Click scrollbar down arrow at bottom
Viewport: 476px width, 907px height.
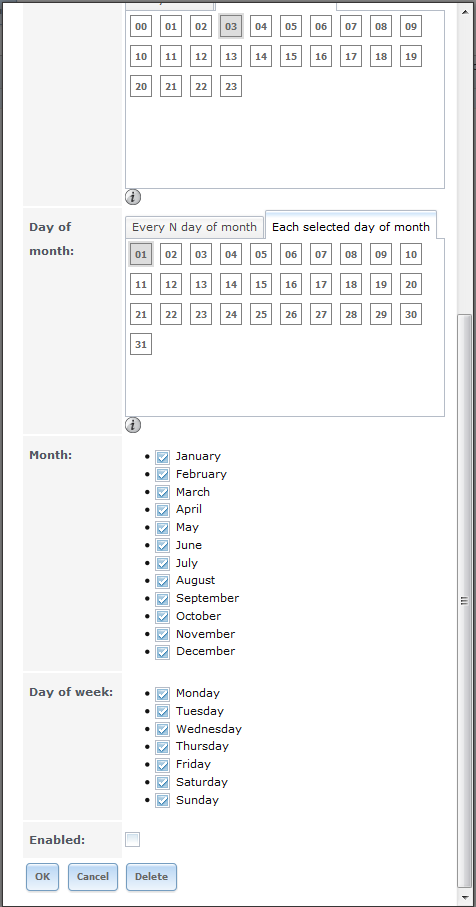point(465,897)
